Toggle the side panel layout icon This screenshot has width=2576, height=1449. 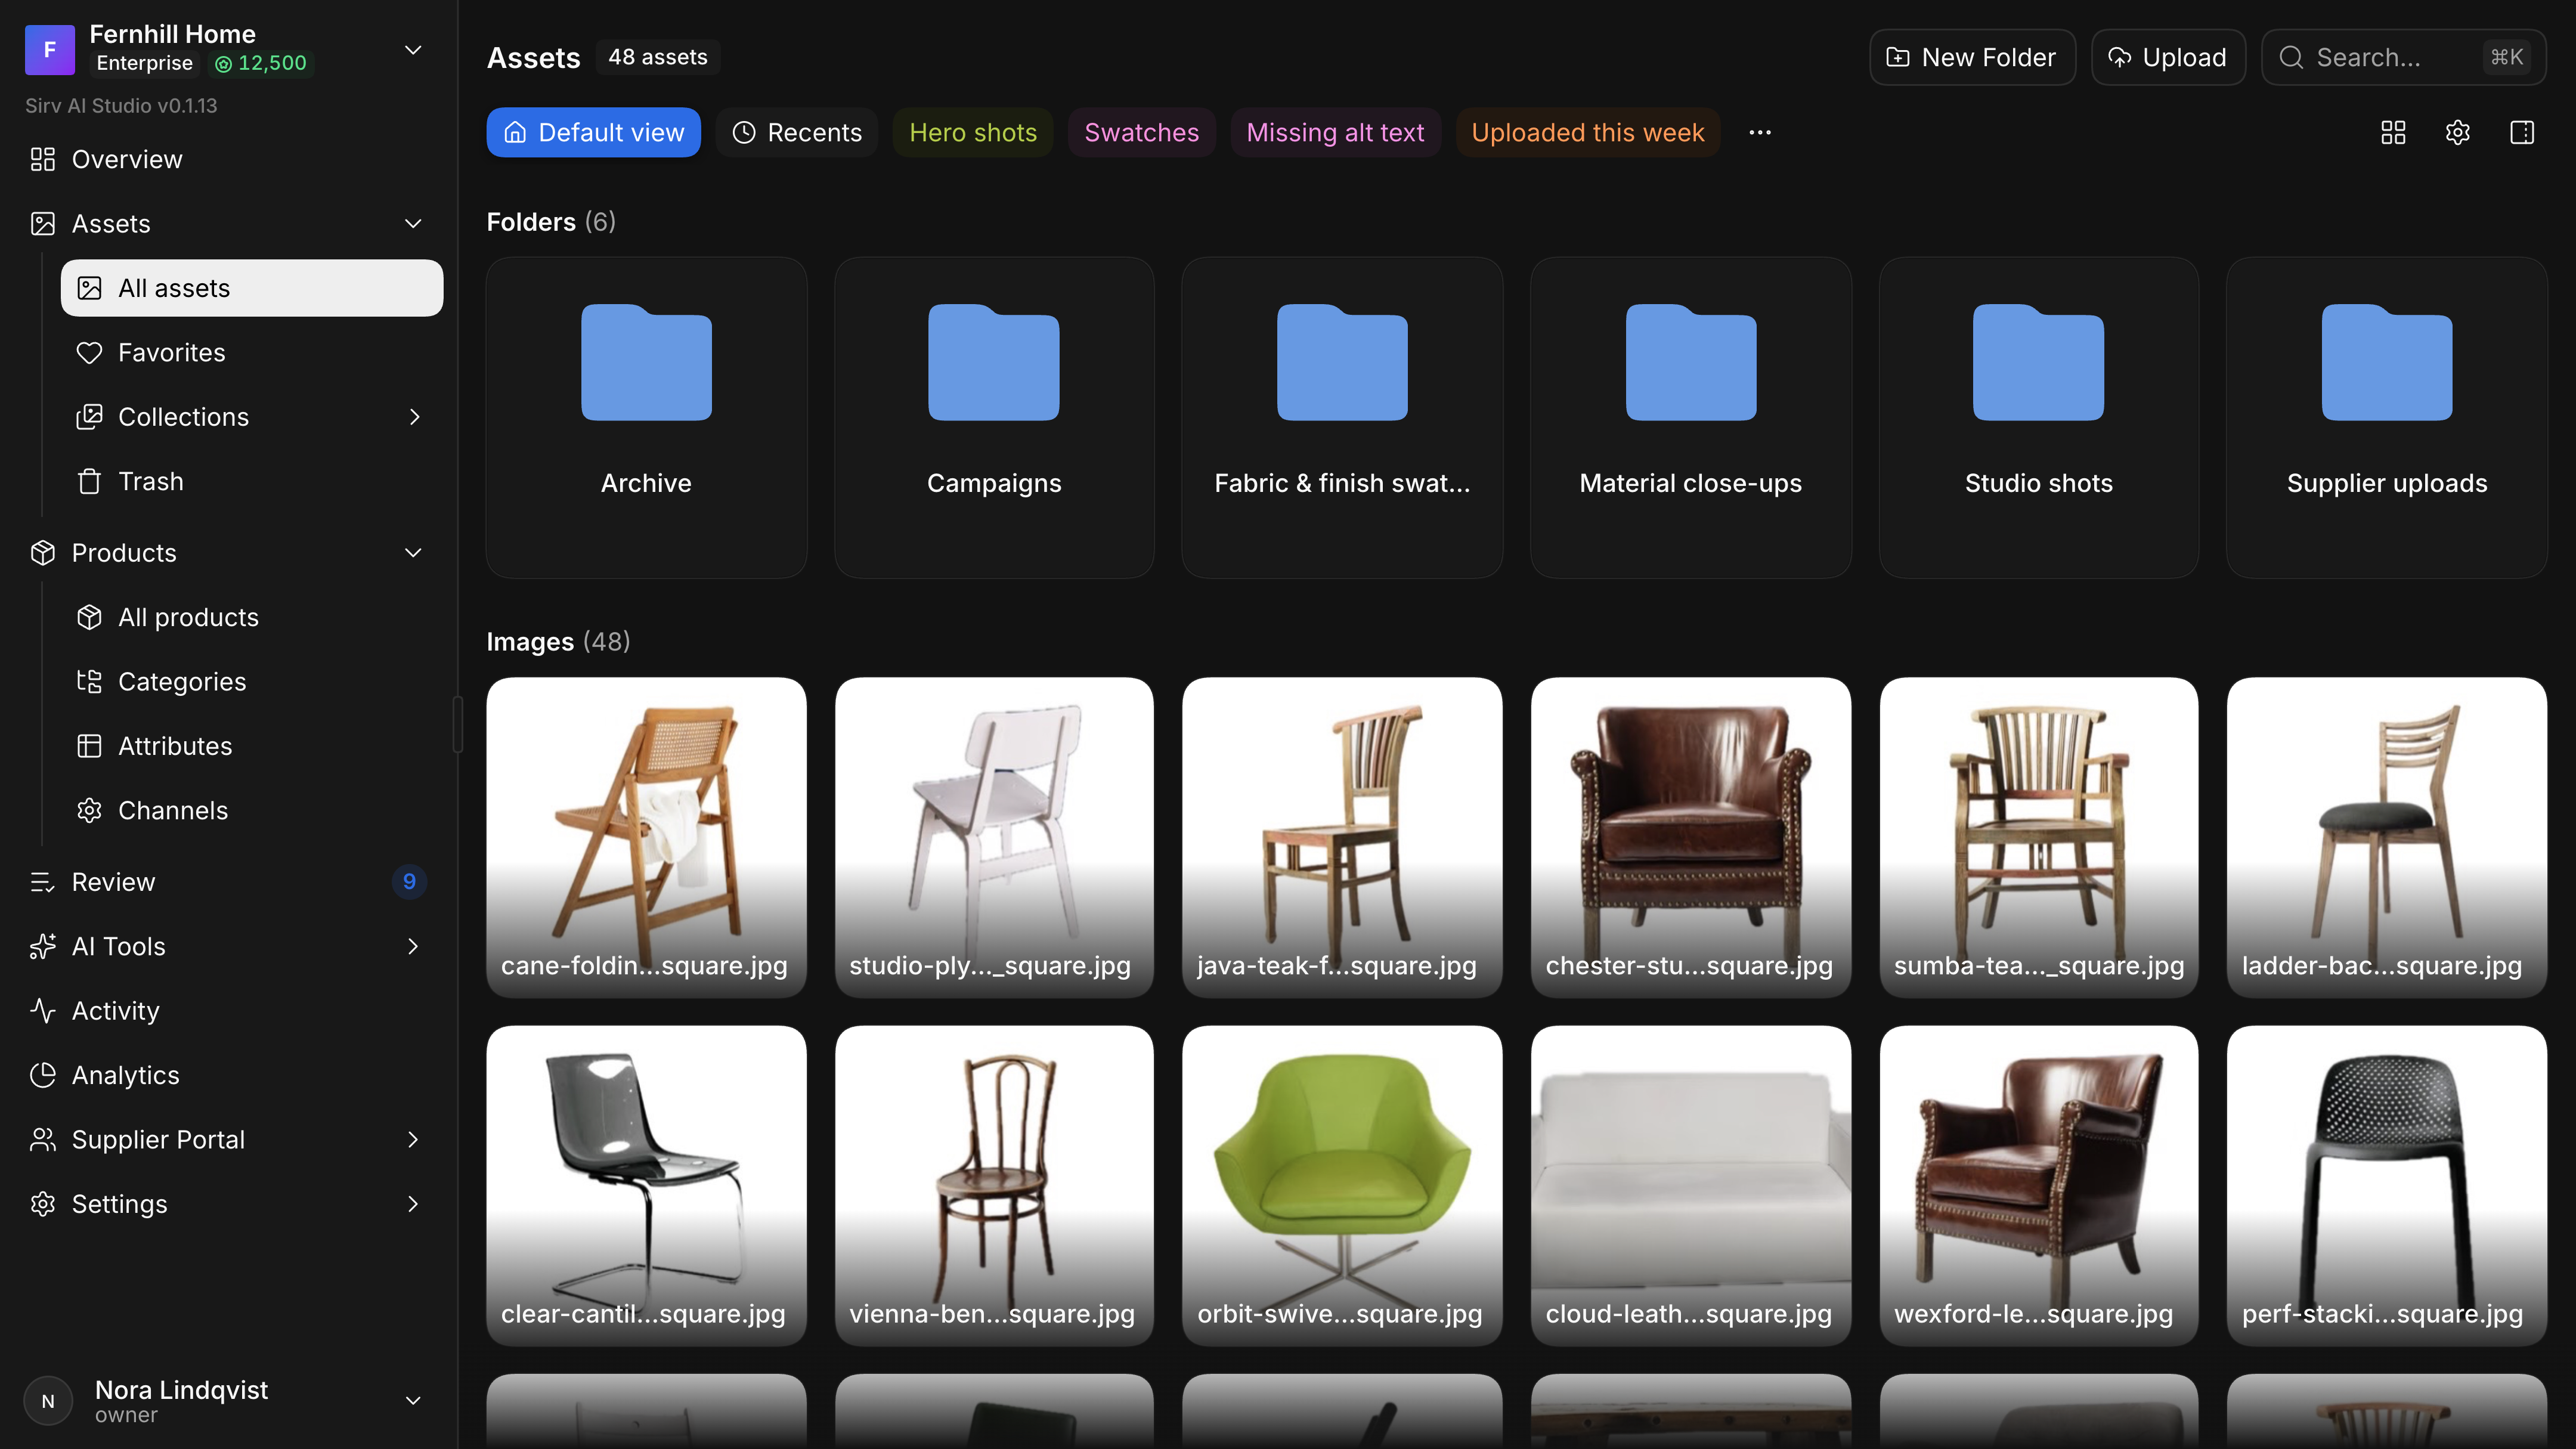tap(2522, 132)
